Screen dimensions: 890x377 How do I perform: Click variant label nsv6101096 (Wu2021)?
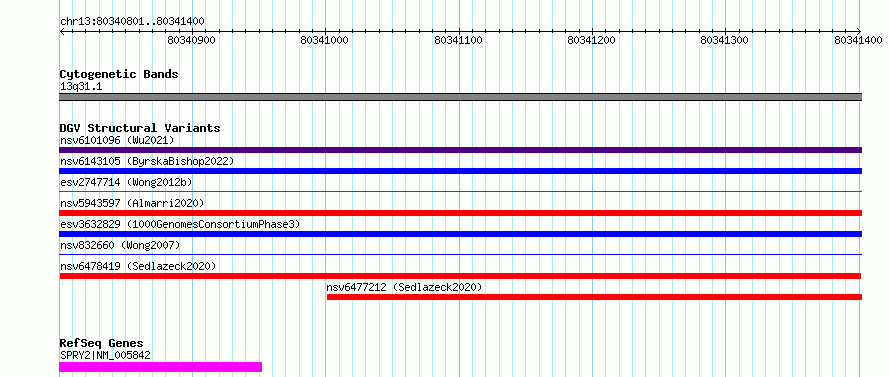(117, 140)
